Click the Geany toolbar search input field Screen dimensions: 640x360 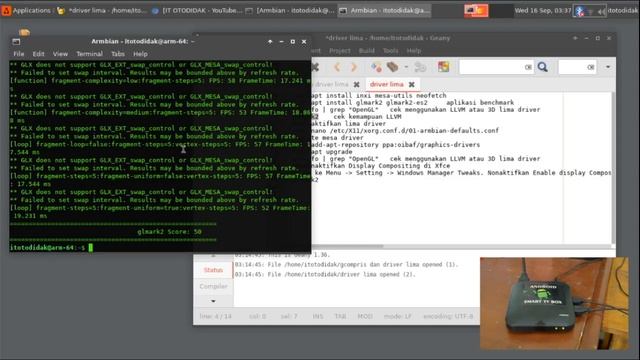pos(496,67)
